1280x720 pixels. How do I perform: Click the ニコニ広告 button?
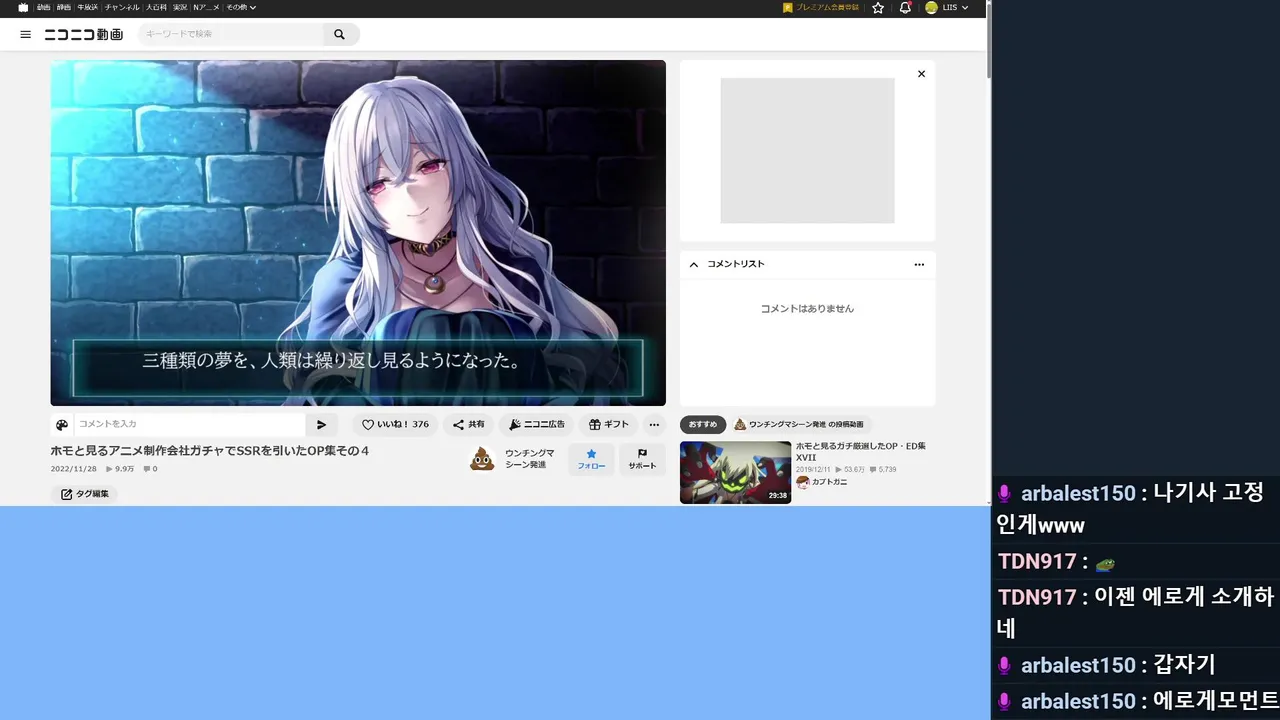tap(536, 424)
